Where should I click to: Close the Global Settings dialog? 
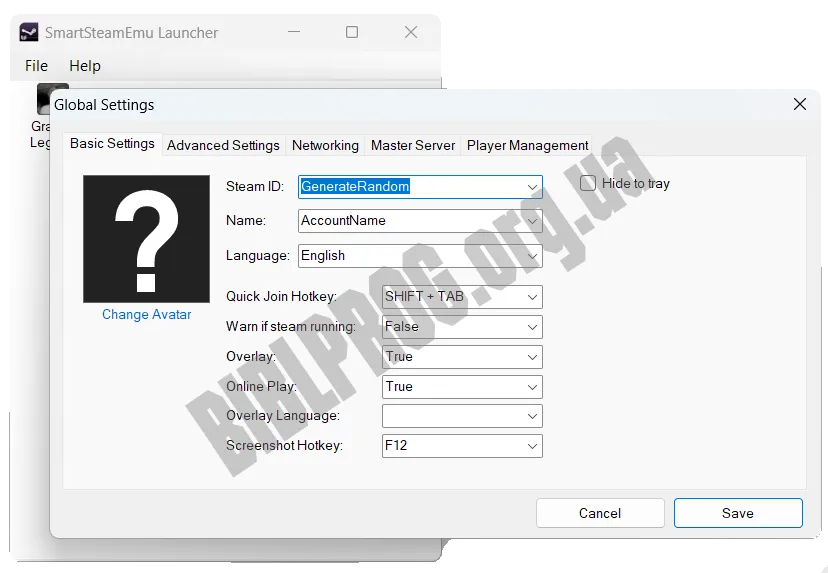click(x=799, y=104)
